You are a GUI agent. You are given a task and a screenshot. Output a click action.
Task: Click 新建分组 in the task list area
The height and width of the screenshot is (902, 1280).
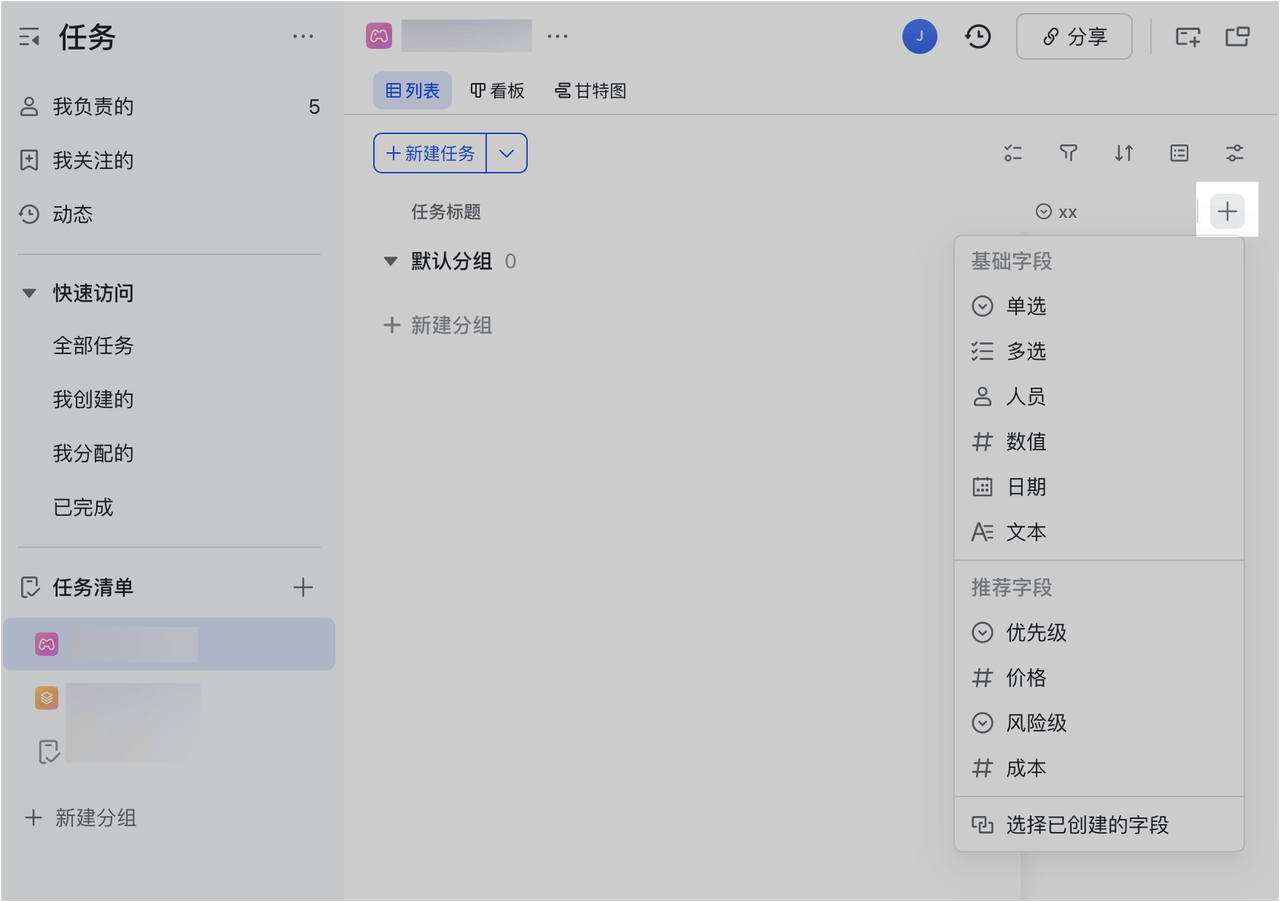click(x=438, y=325)
